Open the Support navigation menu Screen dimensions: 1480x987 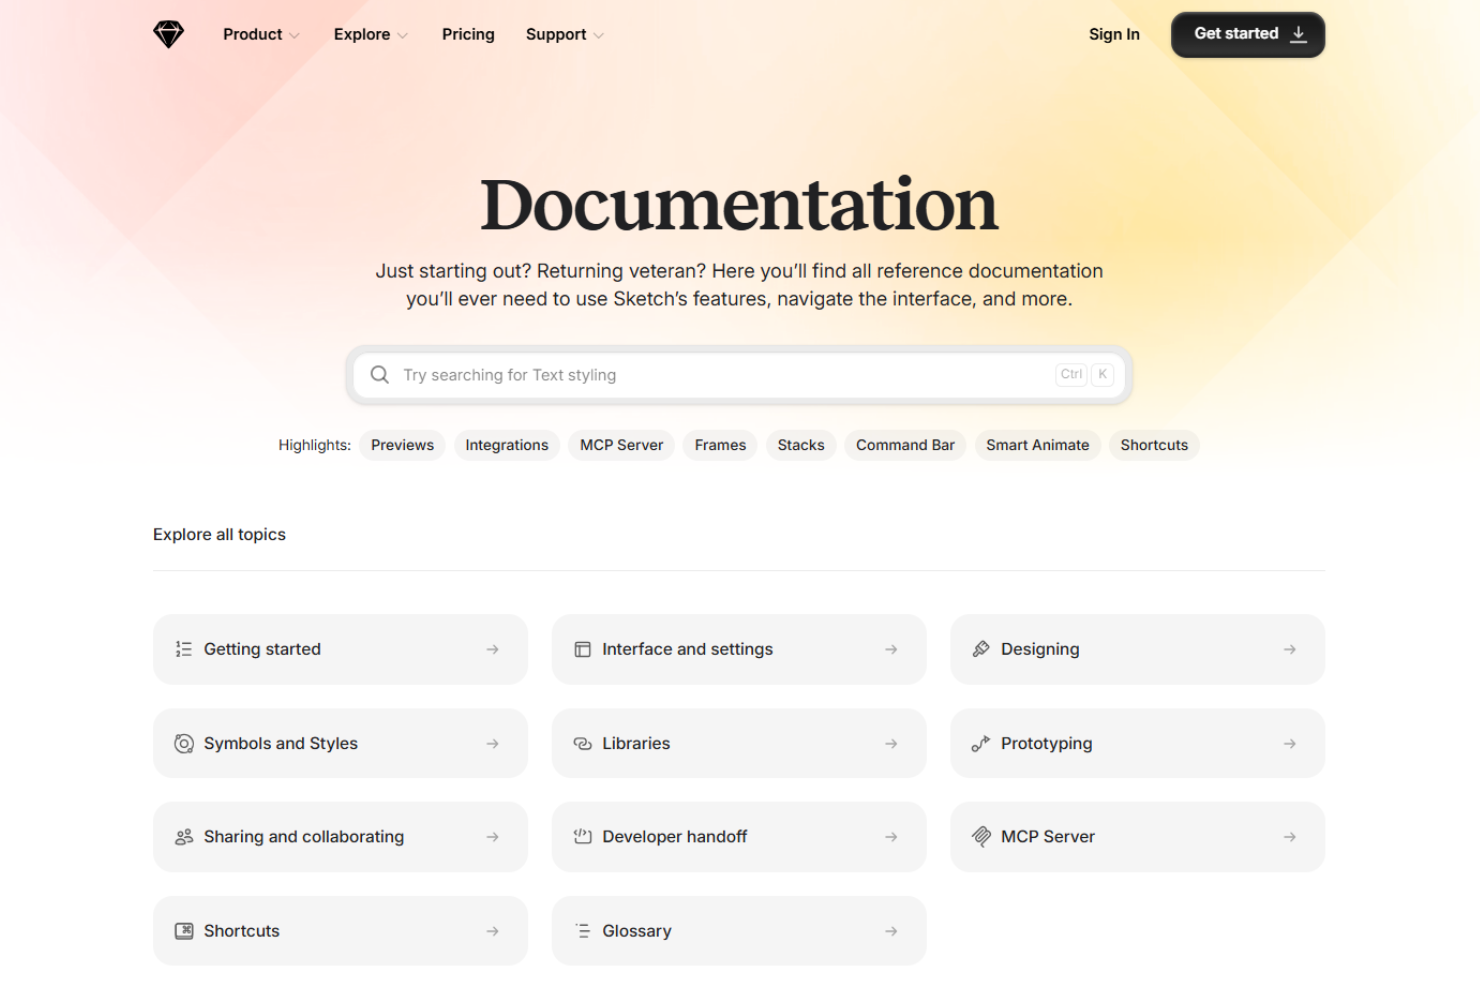[x=564, y=34]
